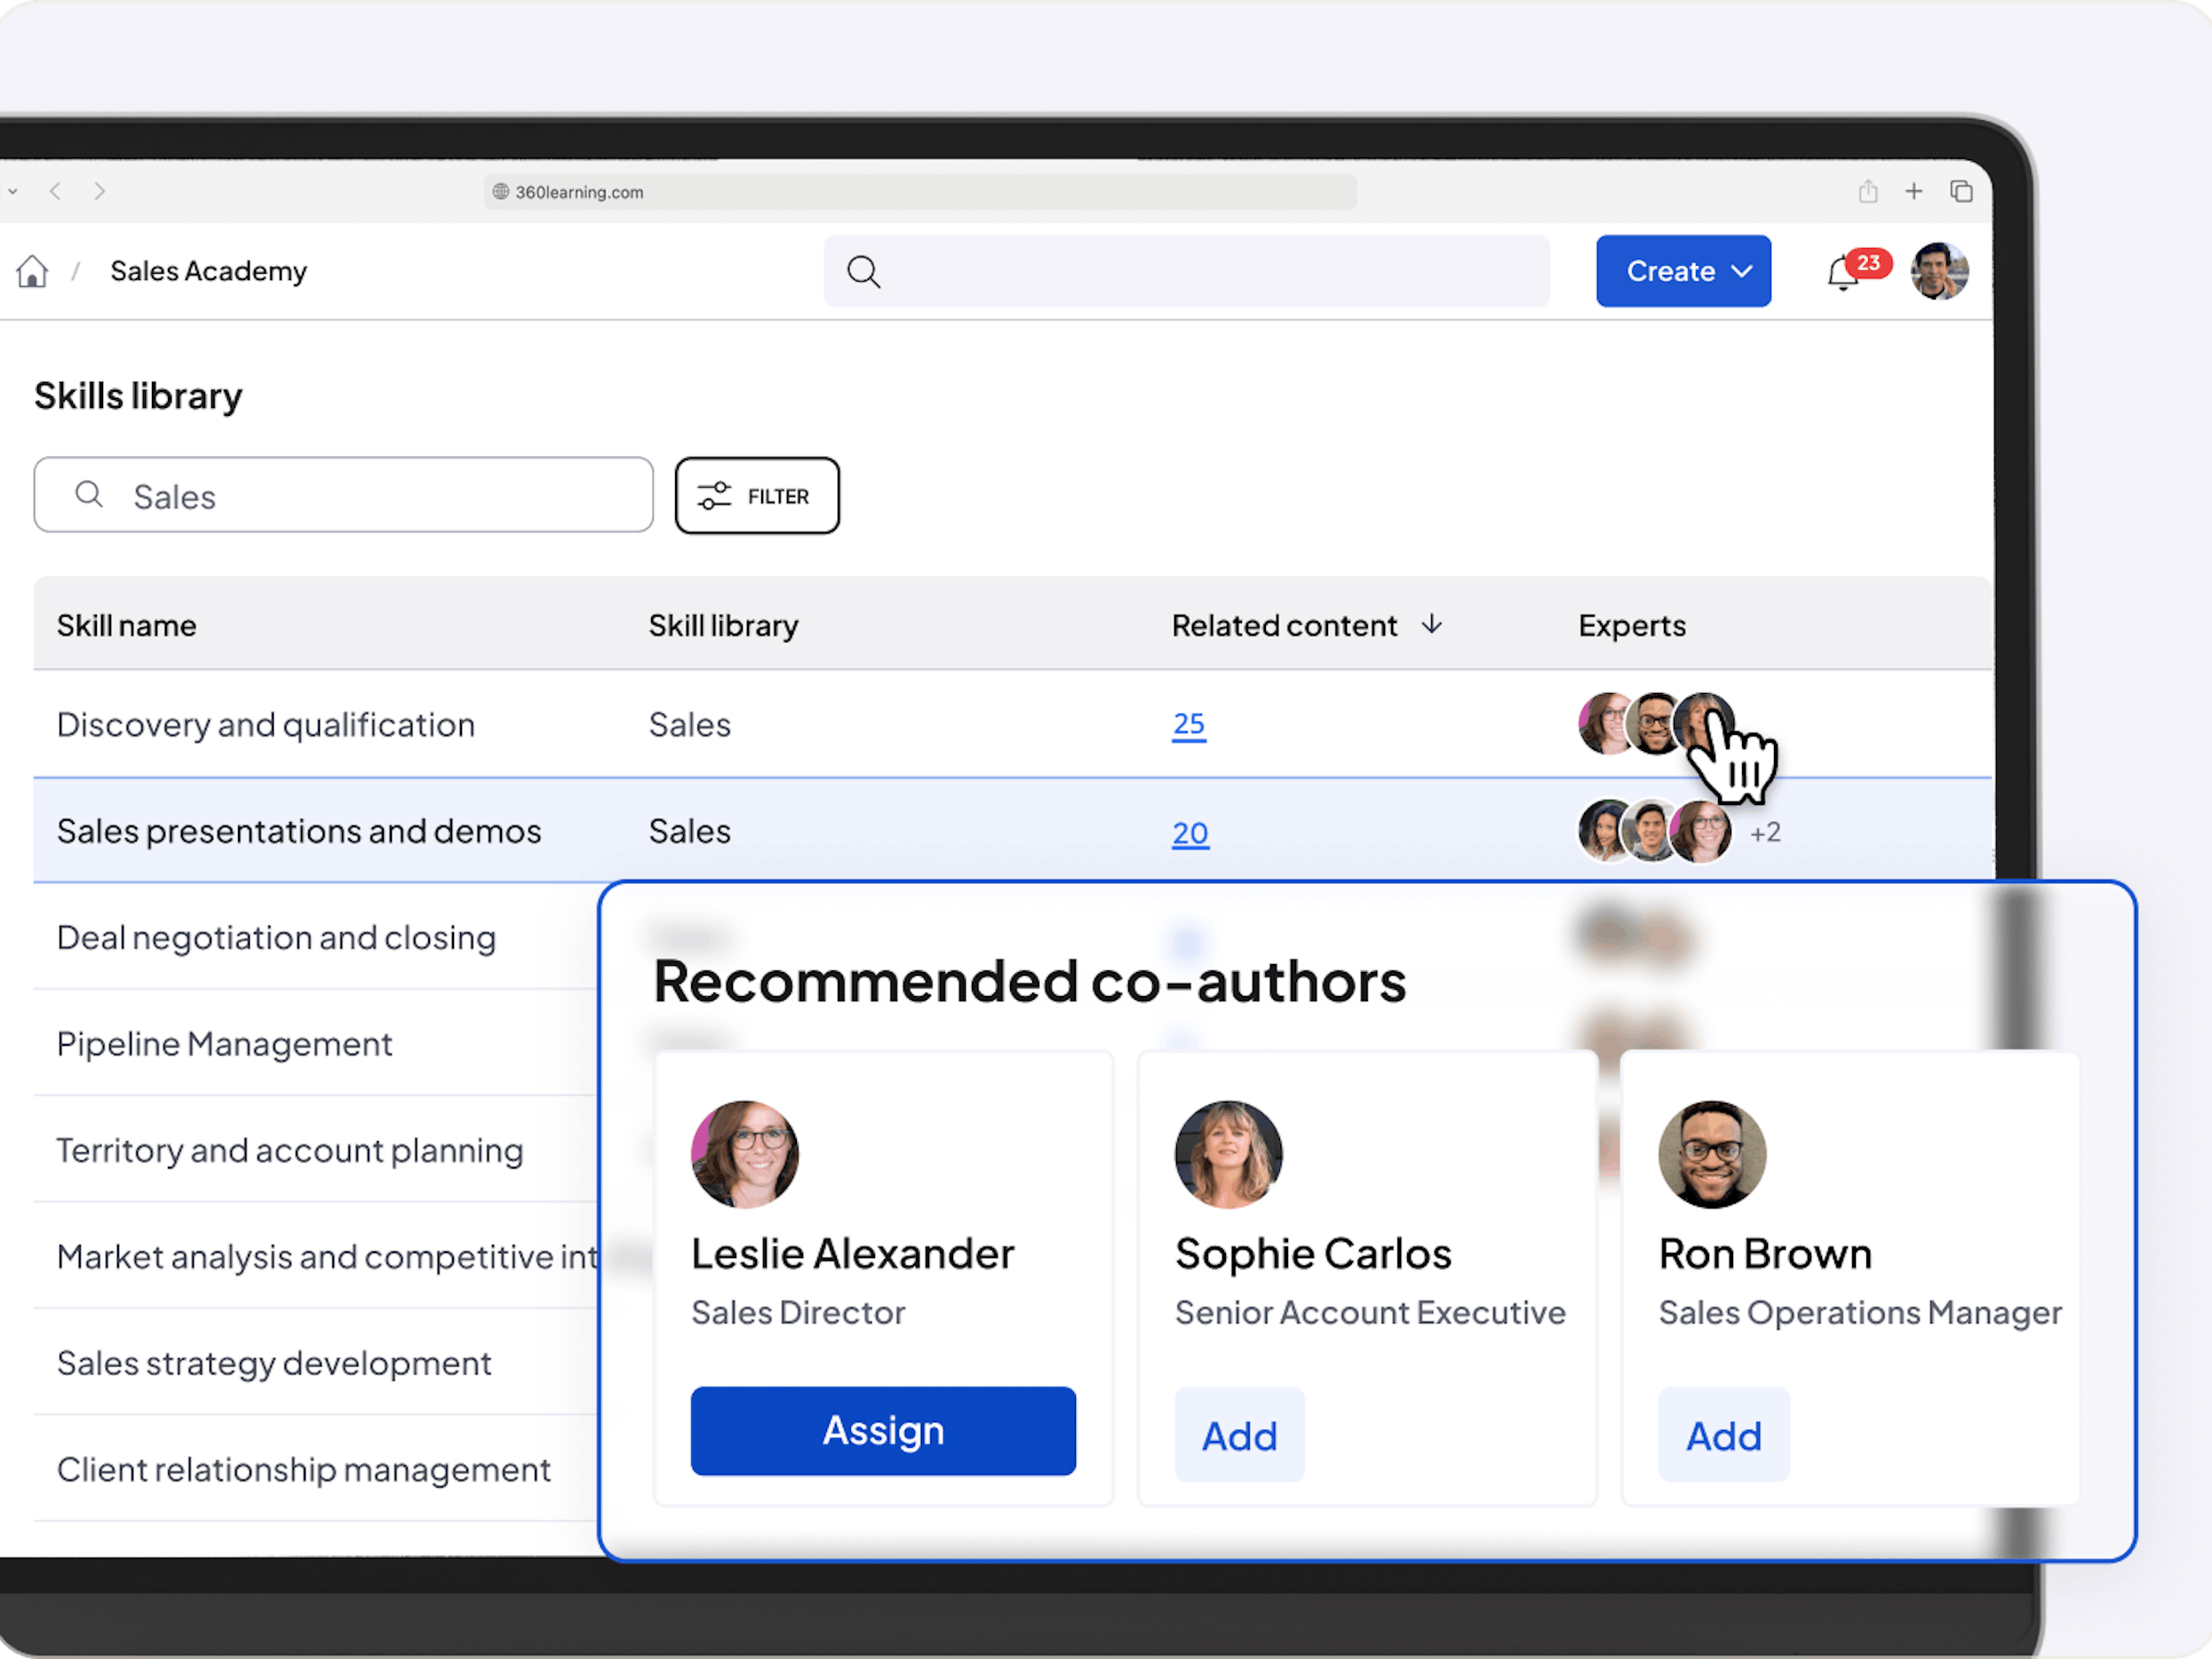Open a new browser tab with plus icon
Viewport: 2212px width, 1659px height.
coord(1913,191)
